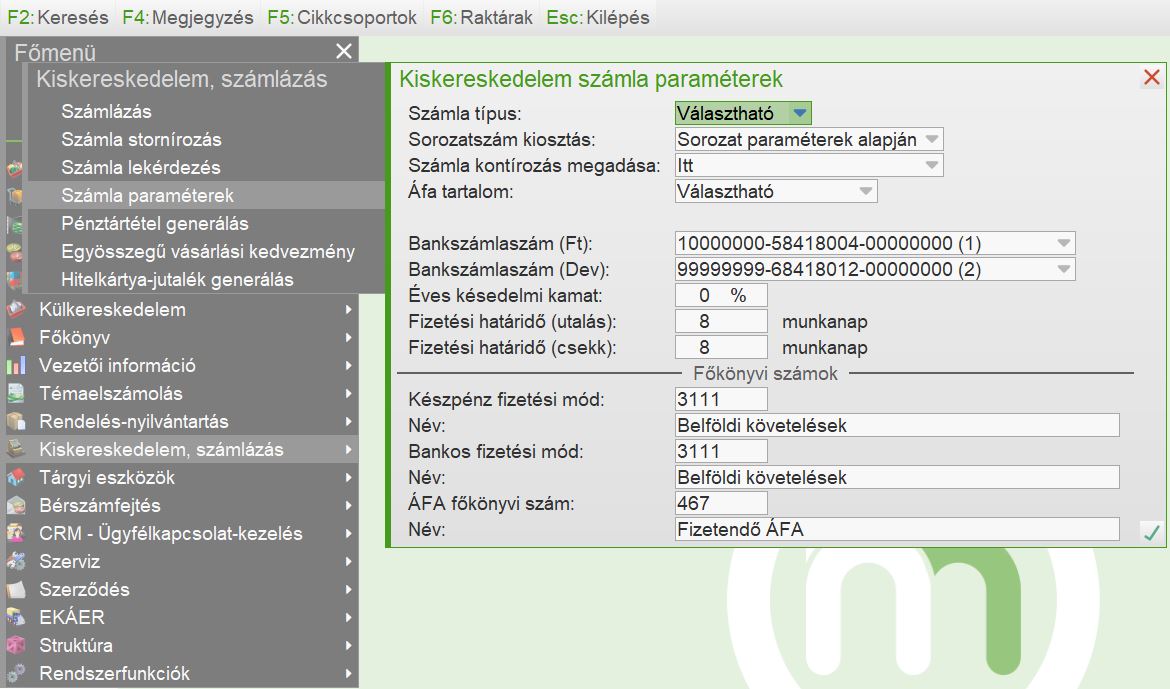The image size is (1170, 689).
Task: Confirm parameters with the green checkmark
Action: [x=1151, y=532]
